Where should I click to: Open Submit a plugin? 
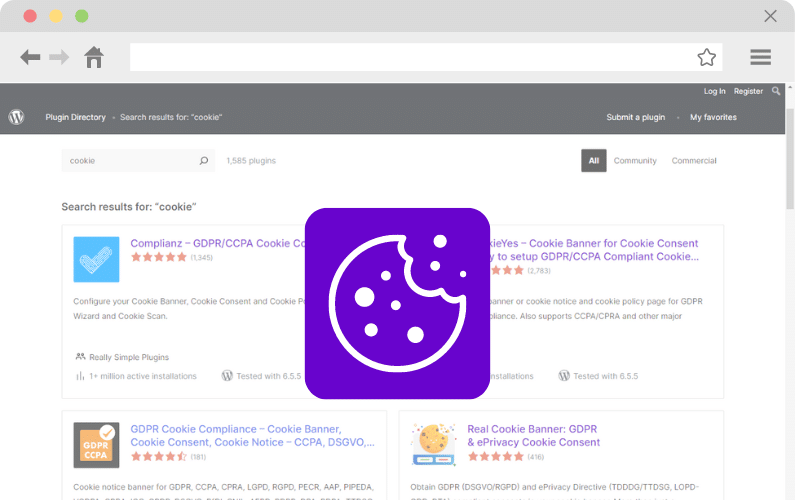636,117
